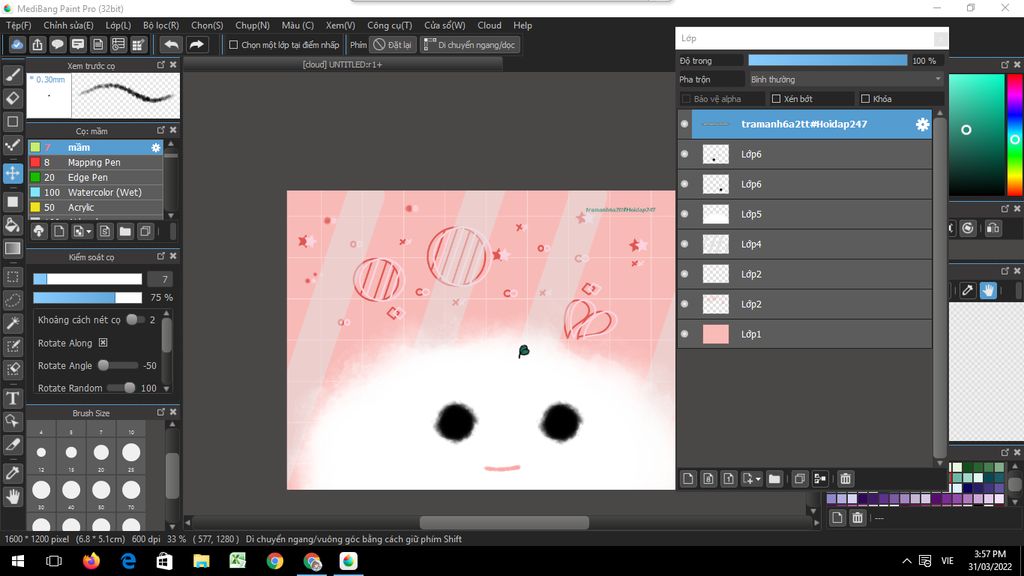The height and width of the screenshot is (576, 1024).
Task: Open the Lớp(L) menu
Action: (x=118, y=25)
